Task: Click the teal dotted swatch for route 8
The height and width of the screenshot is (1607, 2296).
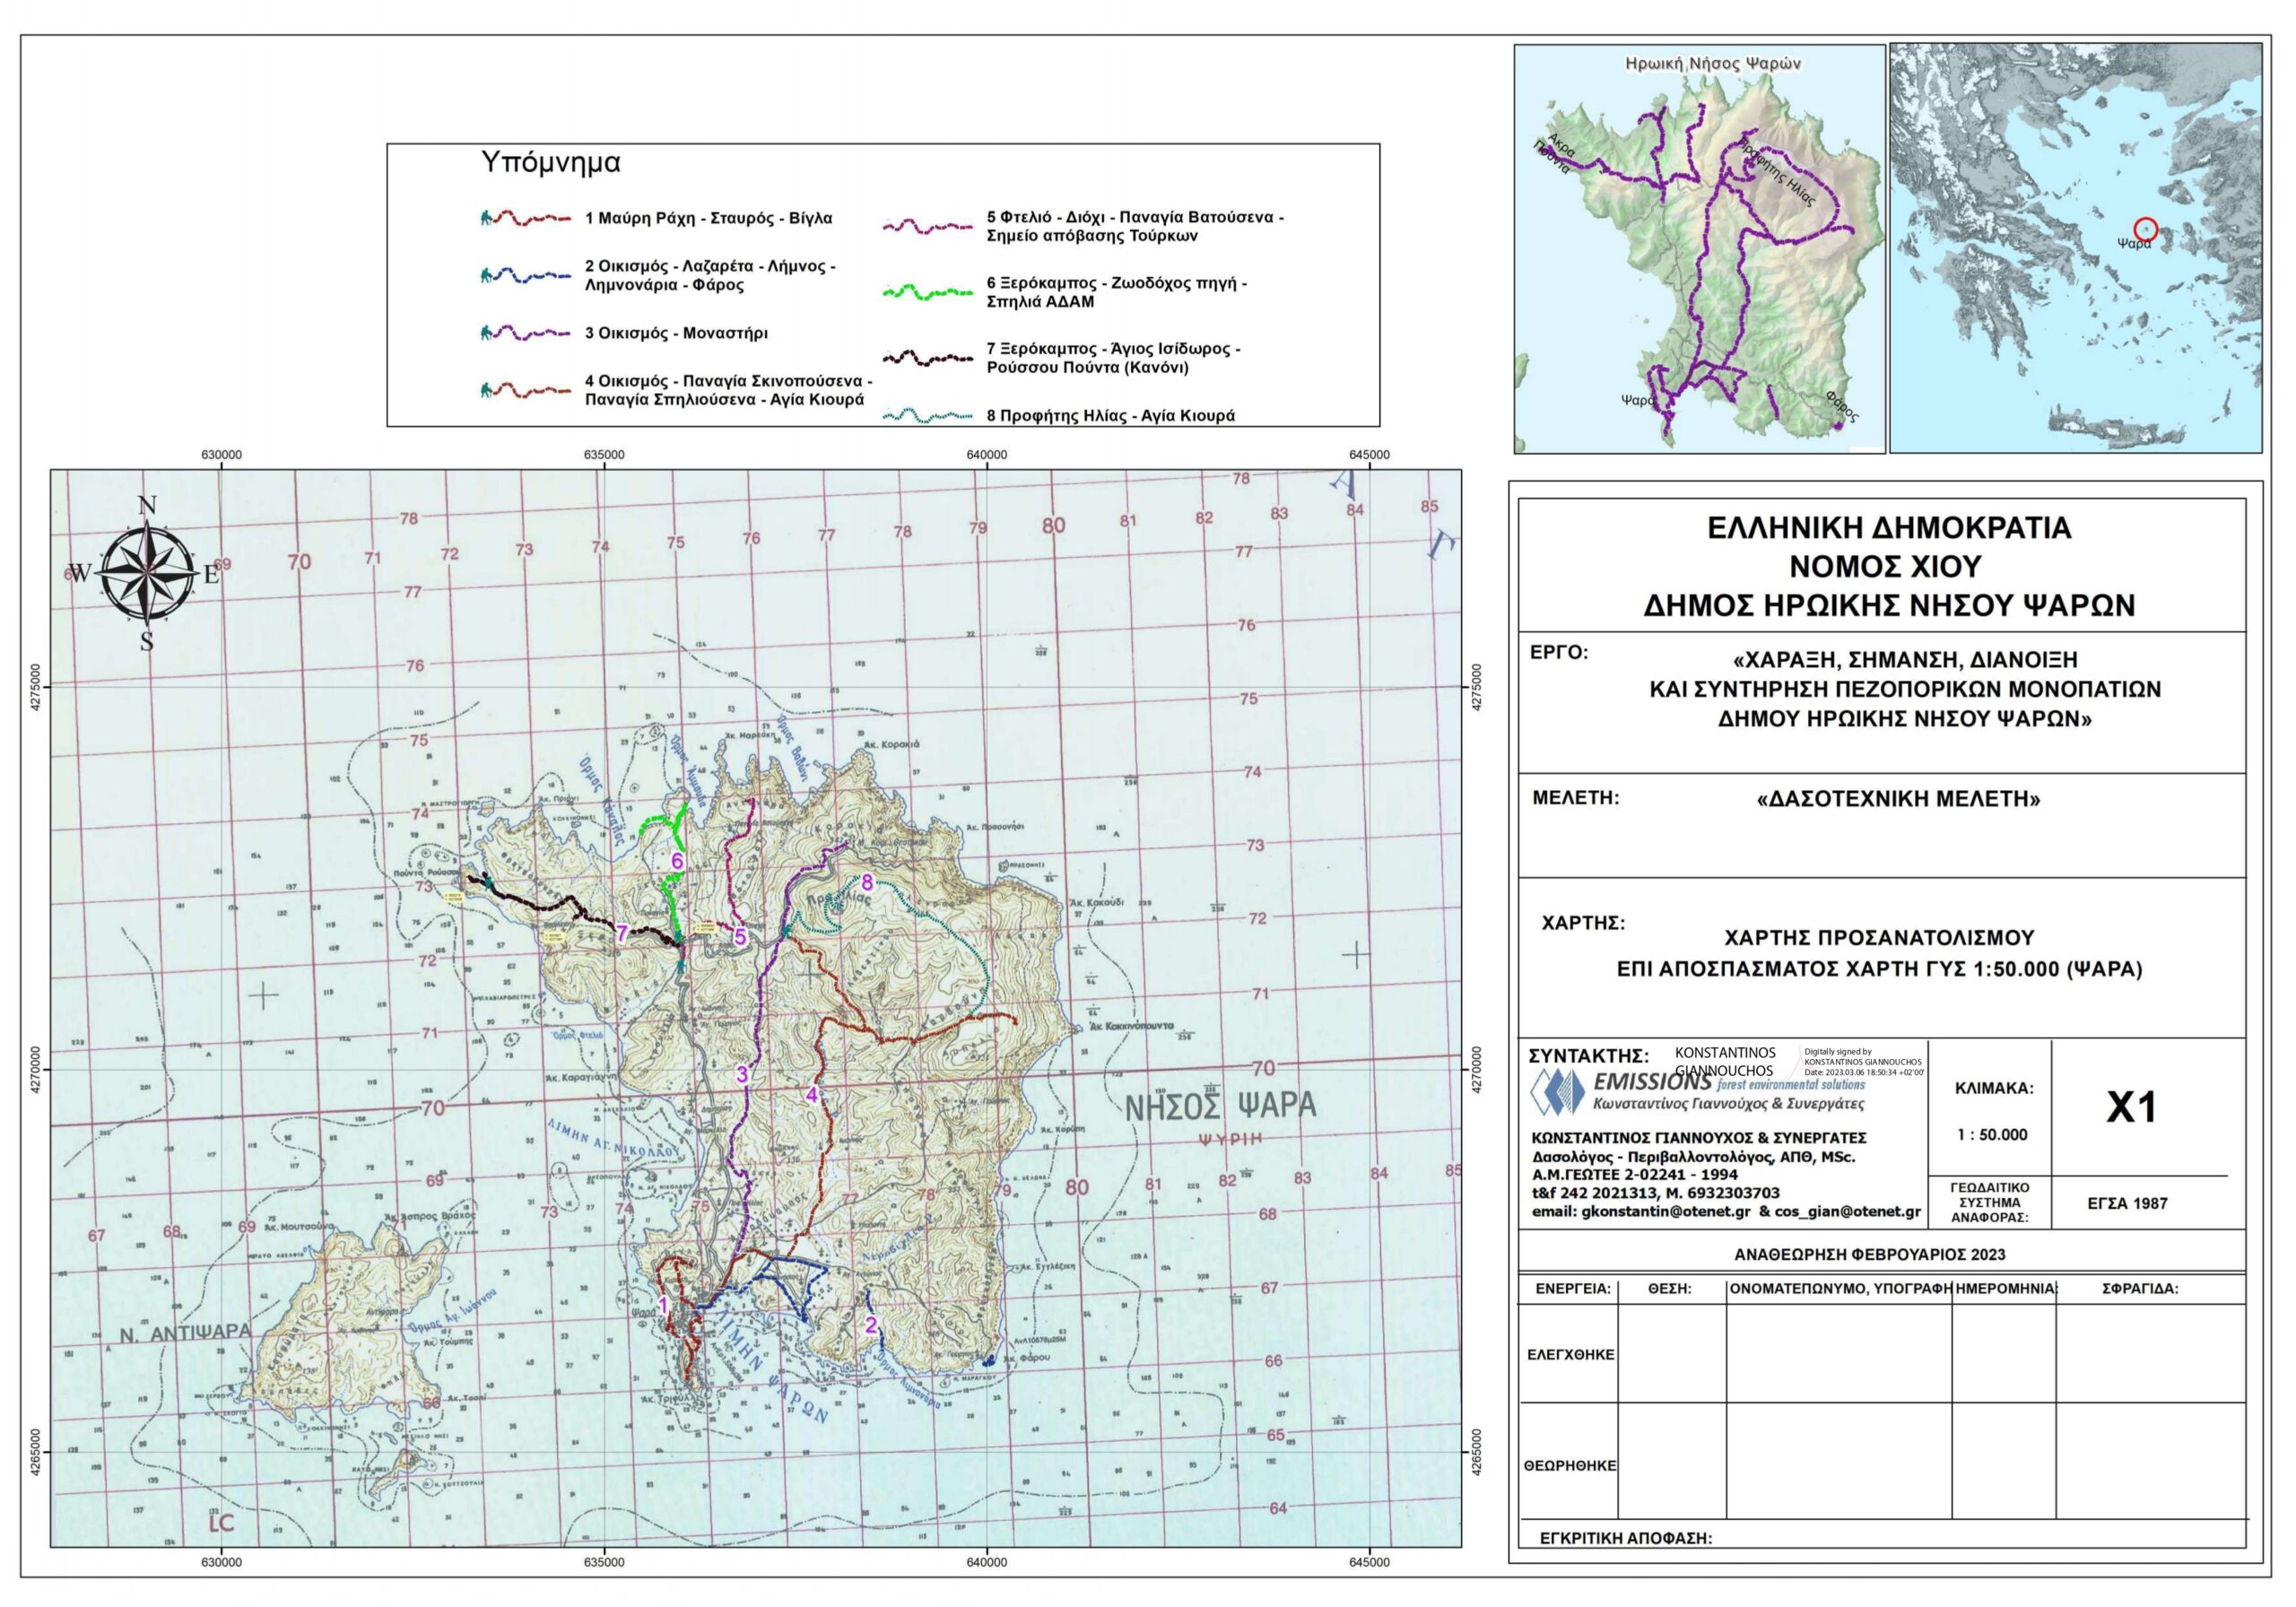Action: 927,415
